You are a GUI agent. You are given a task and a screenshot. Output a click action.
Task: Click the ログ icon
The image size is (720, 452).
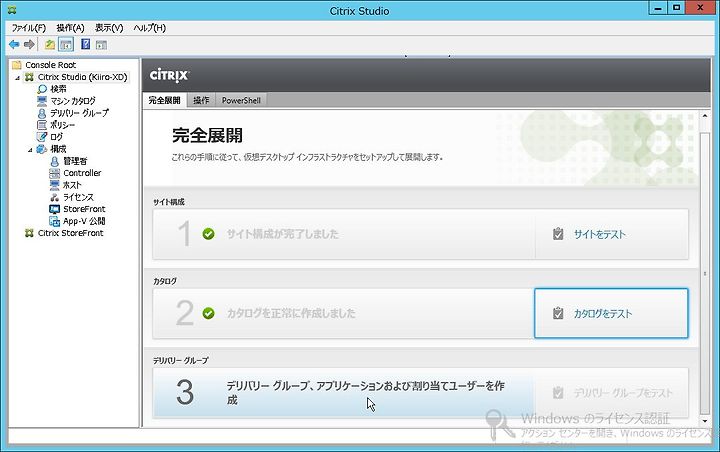click(x=42, y=137)
